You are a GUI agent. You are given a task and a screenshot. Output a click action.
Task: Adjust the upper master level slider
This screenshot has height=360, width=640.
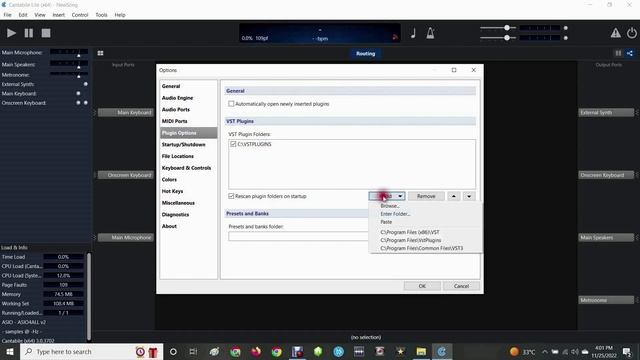tap(507, 28)
